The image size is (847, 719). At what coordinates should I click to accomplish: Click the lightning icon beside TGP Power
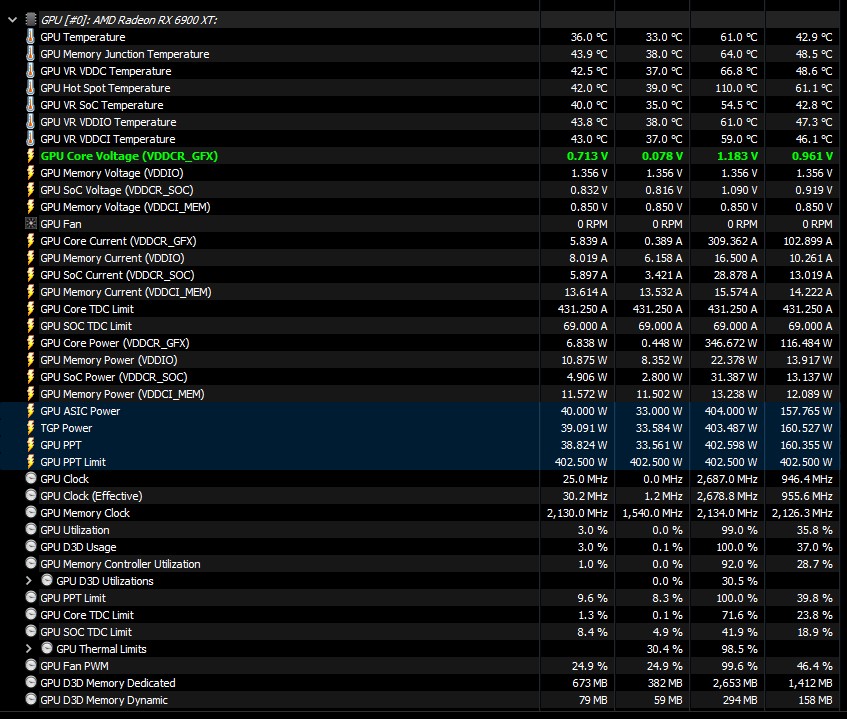point(31,428)
